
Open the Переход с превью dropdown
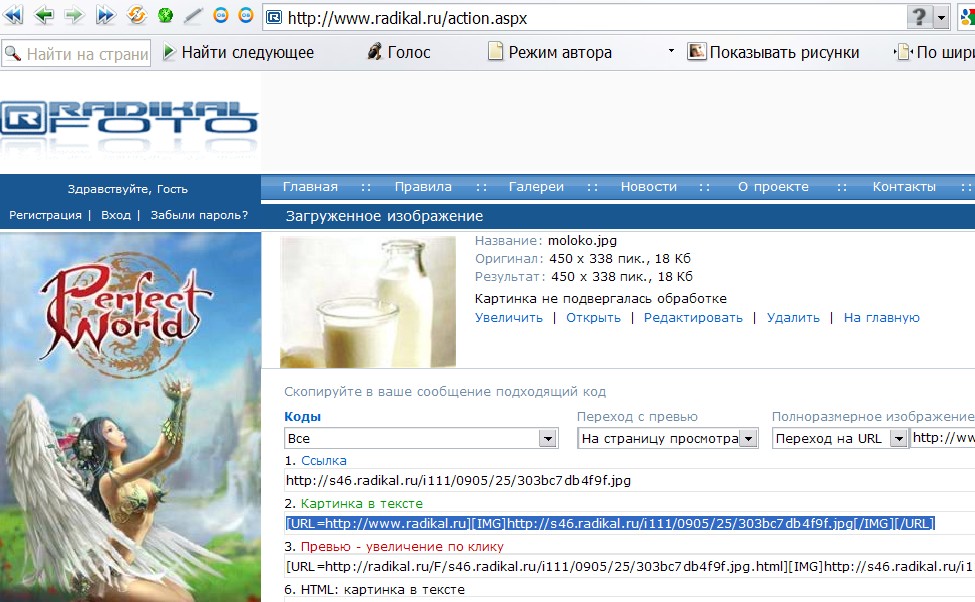[x=668, y=438]
